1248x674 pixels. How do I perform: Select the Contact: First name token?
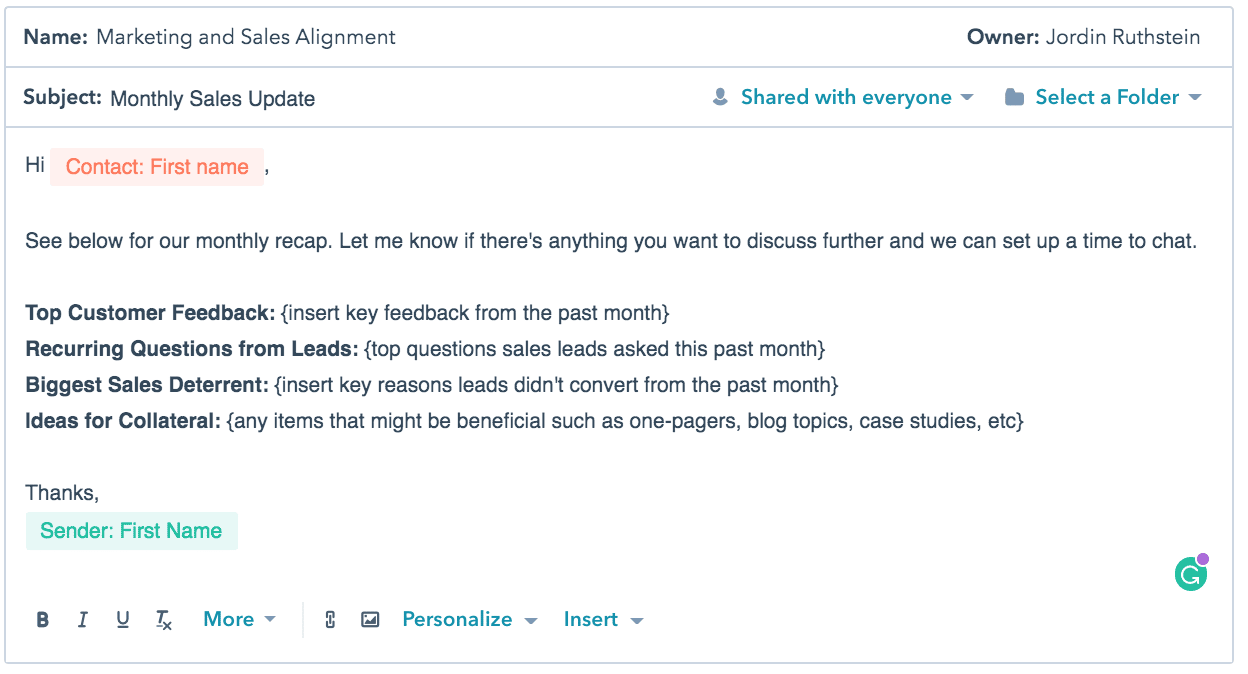(x=156, y=166)
